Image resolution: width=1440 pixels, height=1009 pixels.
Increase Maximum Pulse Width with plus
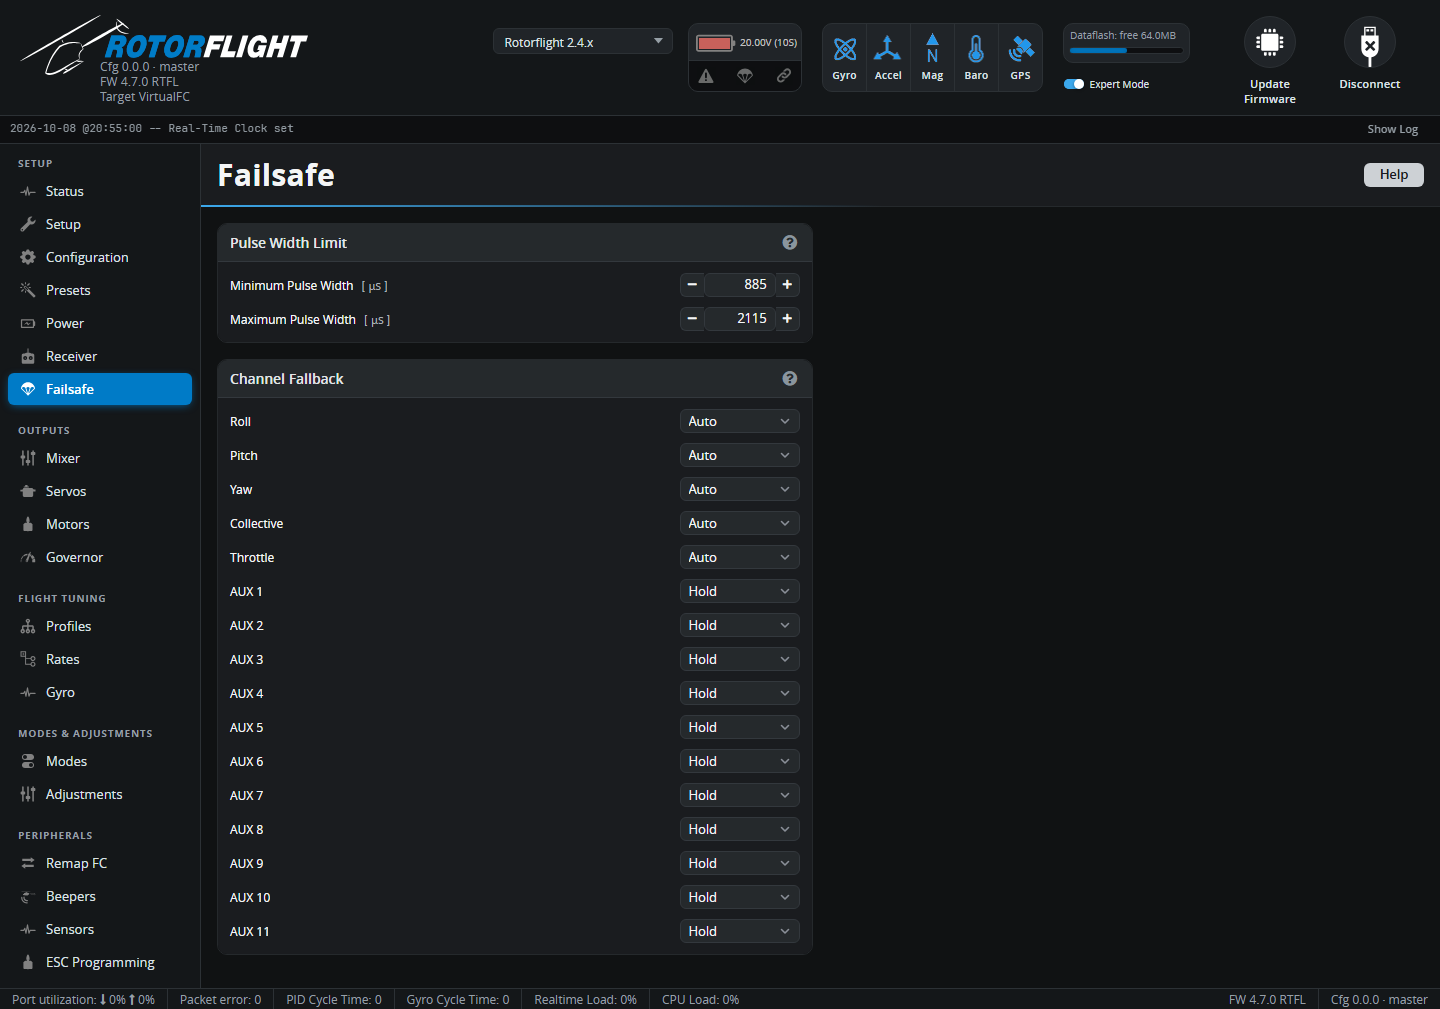click(788, 319)
